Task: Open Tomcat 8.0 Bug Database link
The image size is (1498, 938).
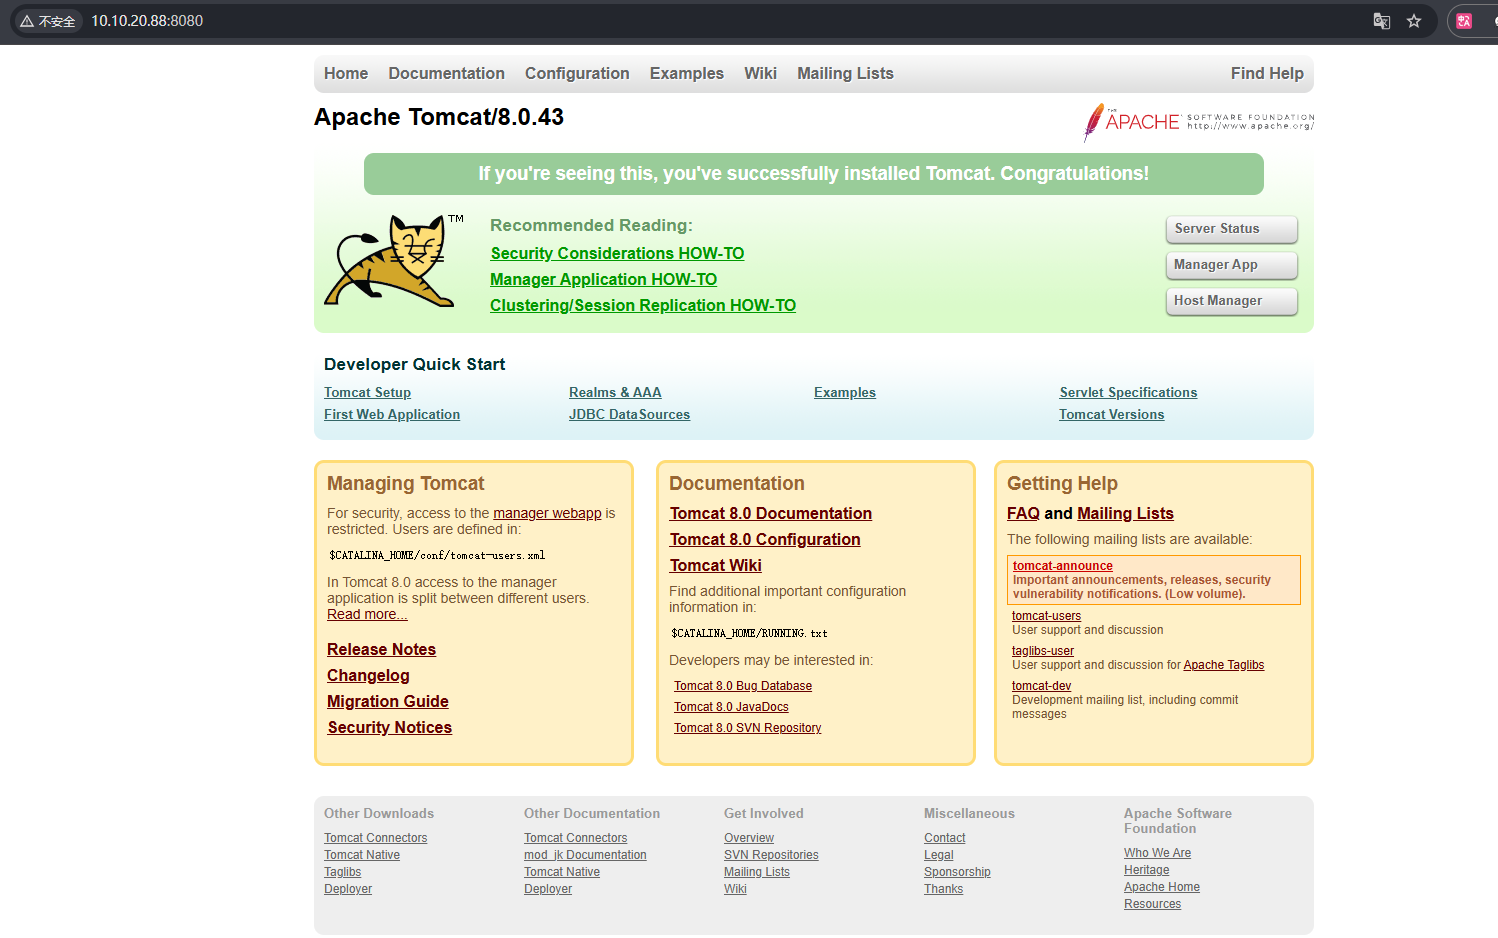Action: pos(742,686)
